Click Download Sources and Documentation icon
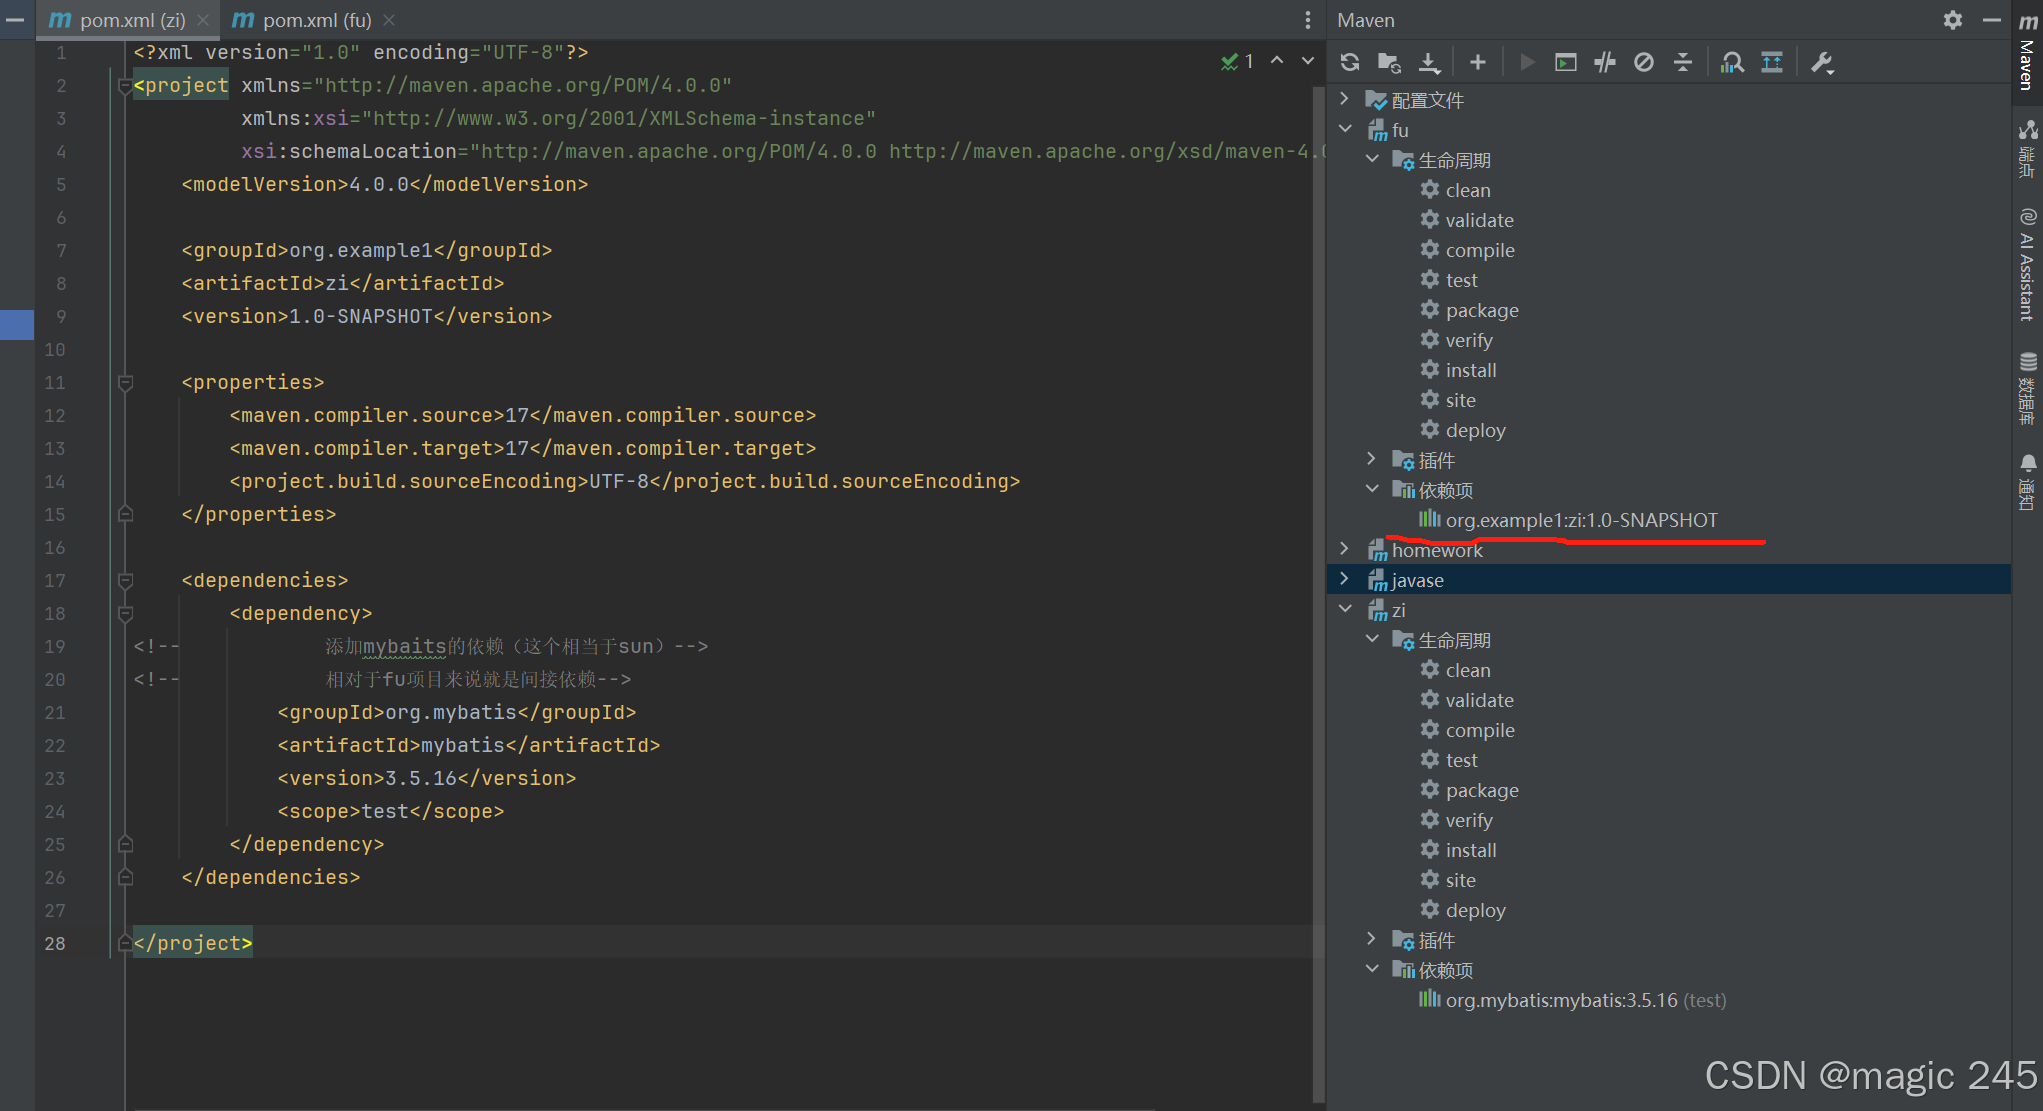This screenshot has width=2043, height=1111. click(1429, 62)
